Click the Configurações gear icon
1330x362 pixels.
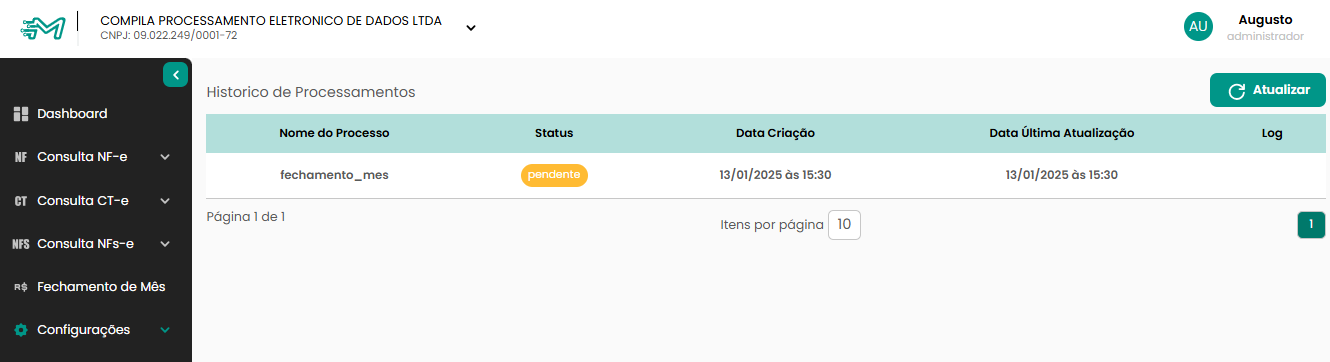click(x=20, y=330)
